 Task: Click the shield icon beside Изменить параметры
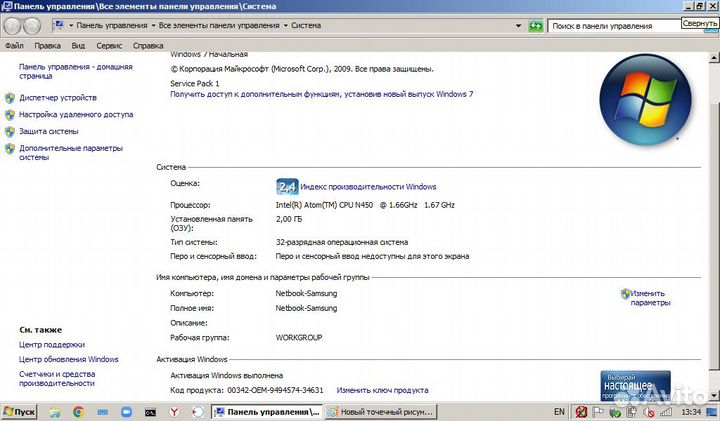click(x=625, y=294)
